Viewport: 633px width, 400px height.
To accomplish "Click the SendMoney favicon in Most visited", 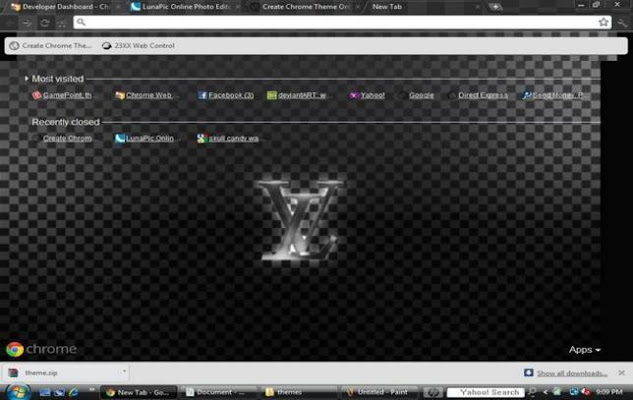I will coord(526,95).
